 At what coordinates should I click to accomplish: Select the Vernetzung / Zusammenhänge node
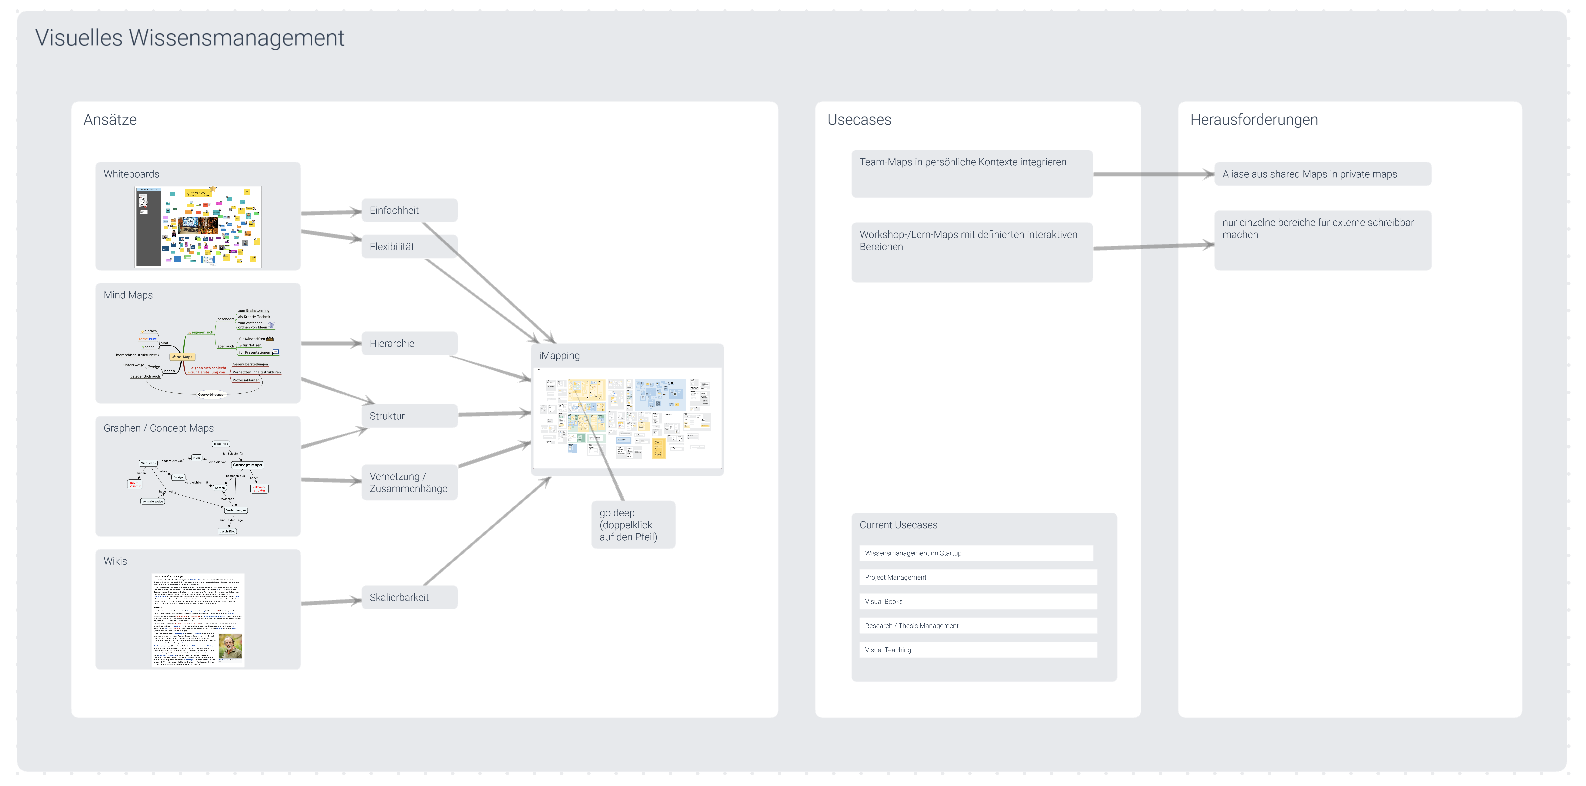409,483
